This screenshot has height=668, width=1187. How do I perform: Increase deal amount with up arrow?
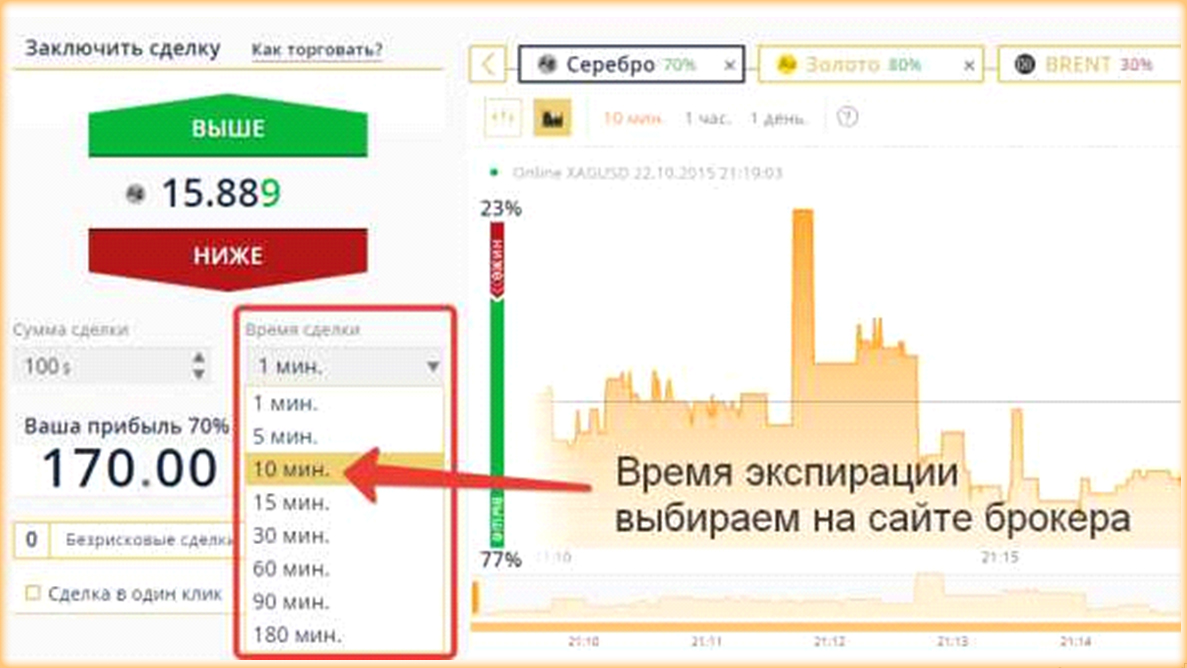[199, 358]
